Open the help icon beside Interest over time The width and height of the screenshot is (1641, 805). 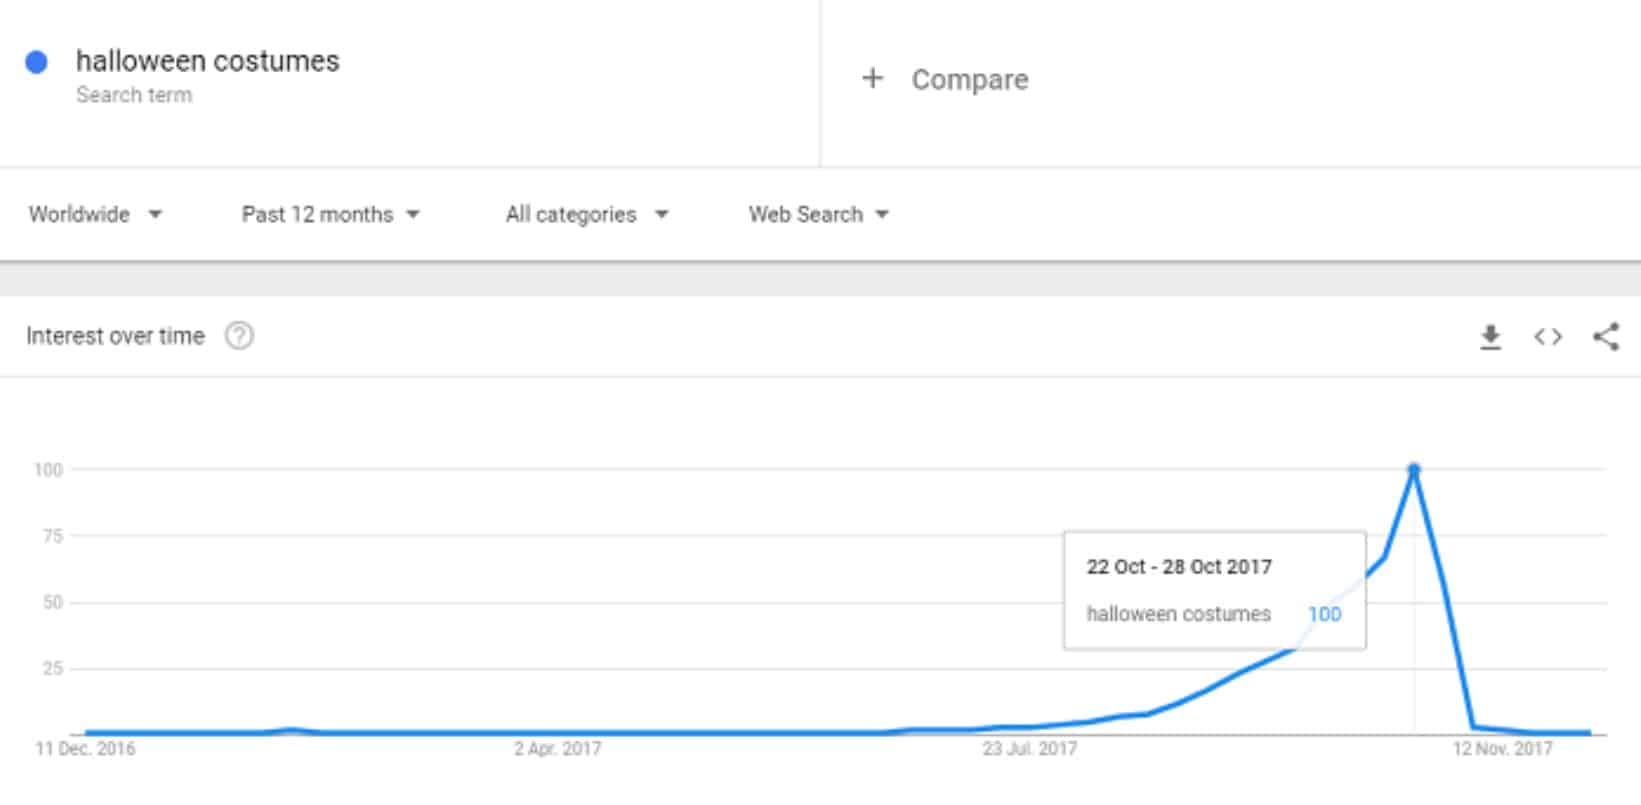(239, 336)
